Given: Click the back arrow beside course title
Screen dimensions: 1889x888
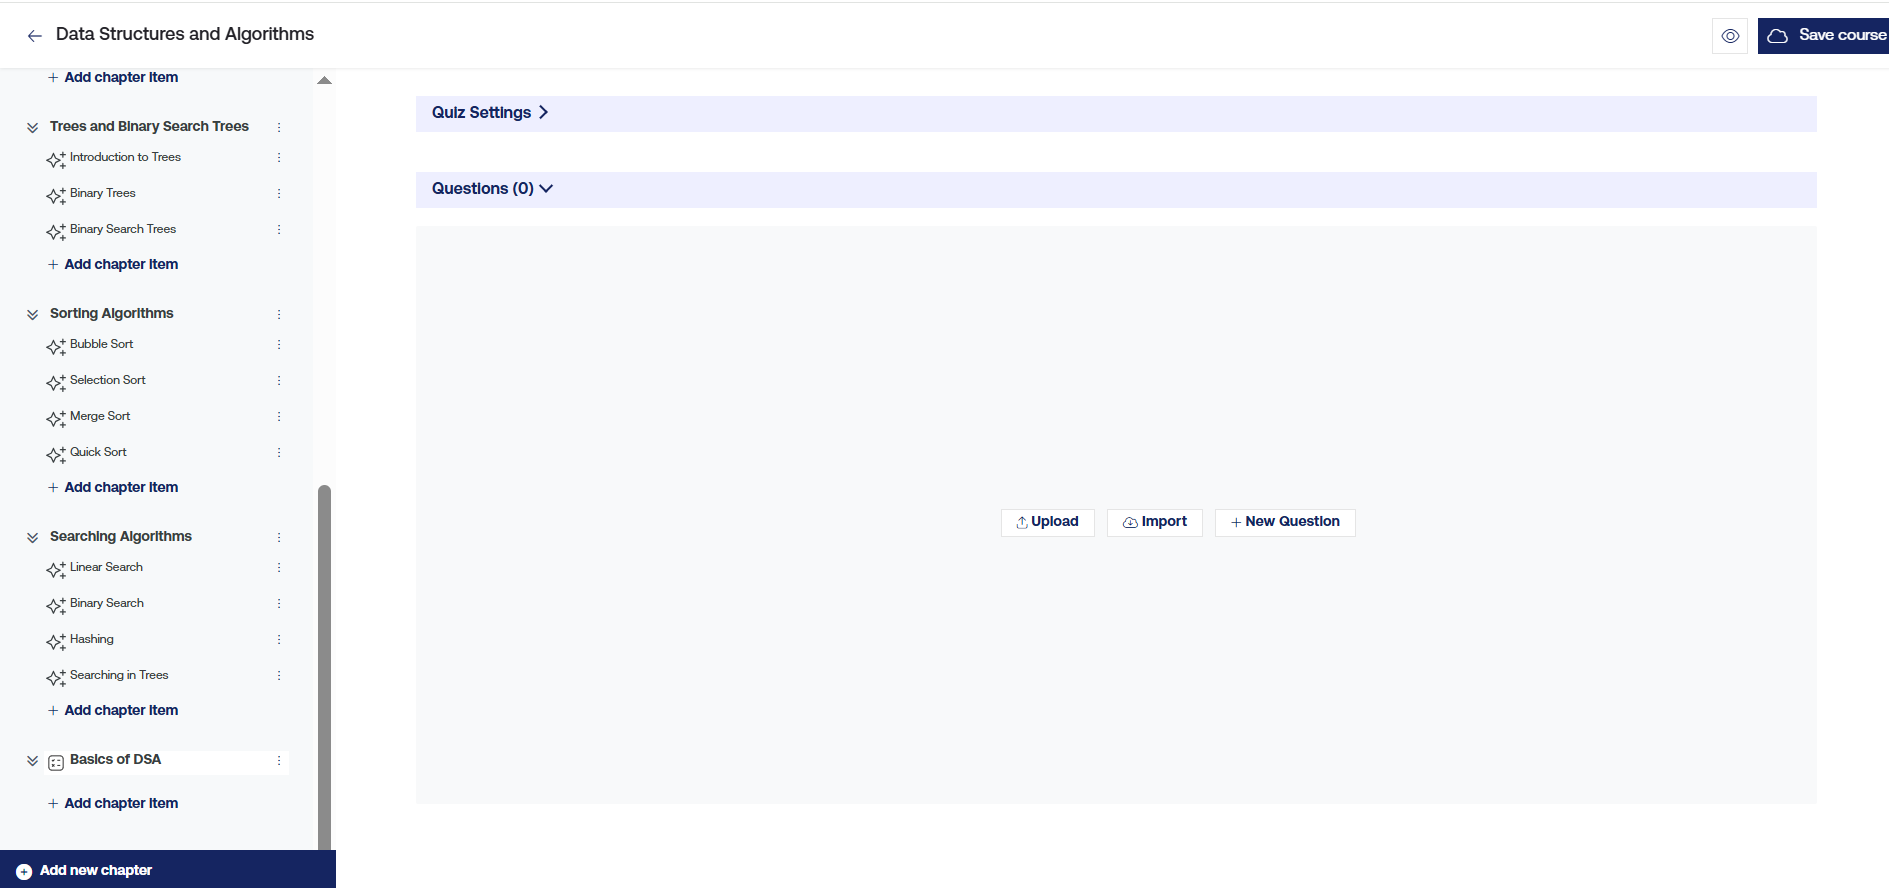Looking at the screenshot, I should tap(35, 36).
